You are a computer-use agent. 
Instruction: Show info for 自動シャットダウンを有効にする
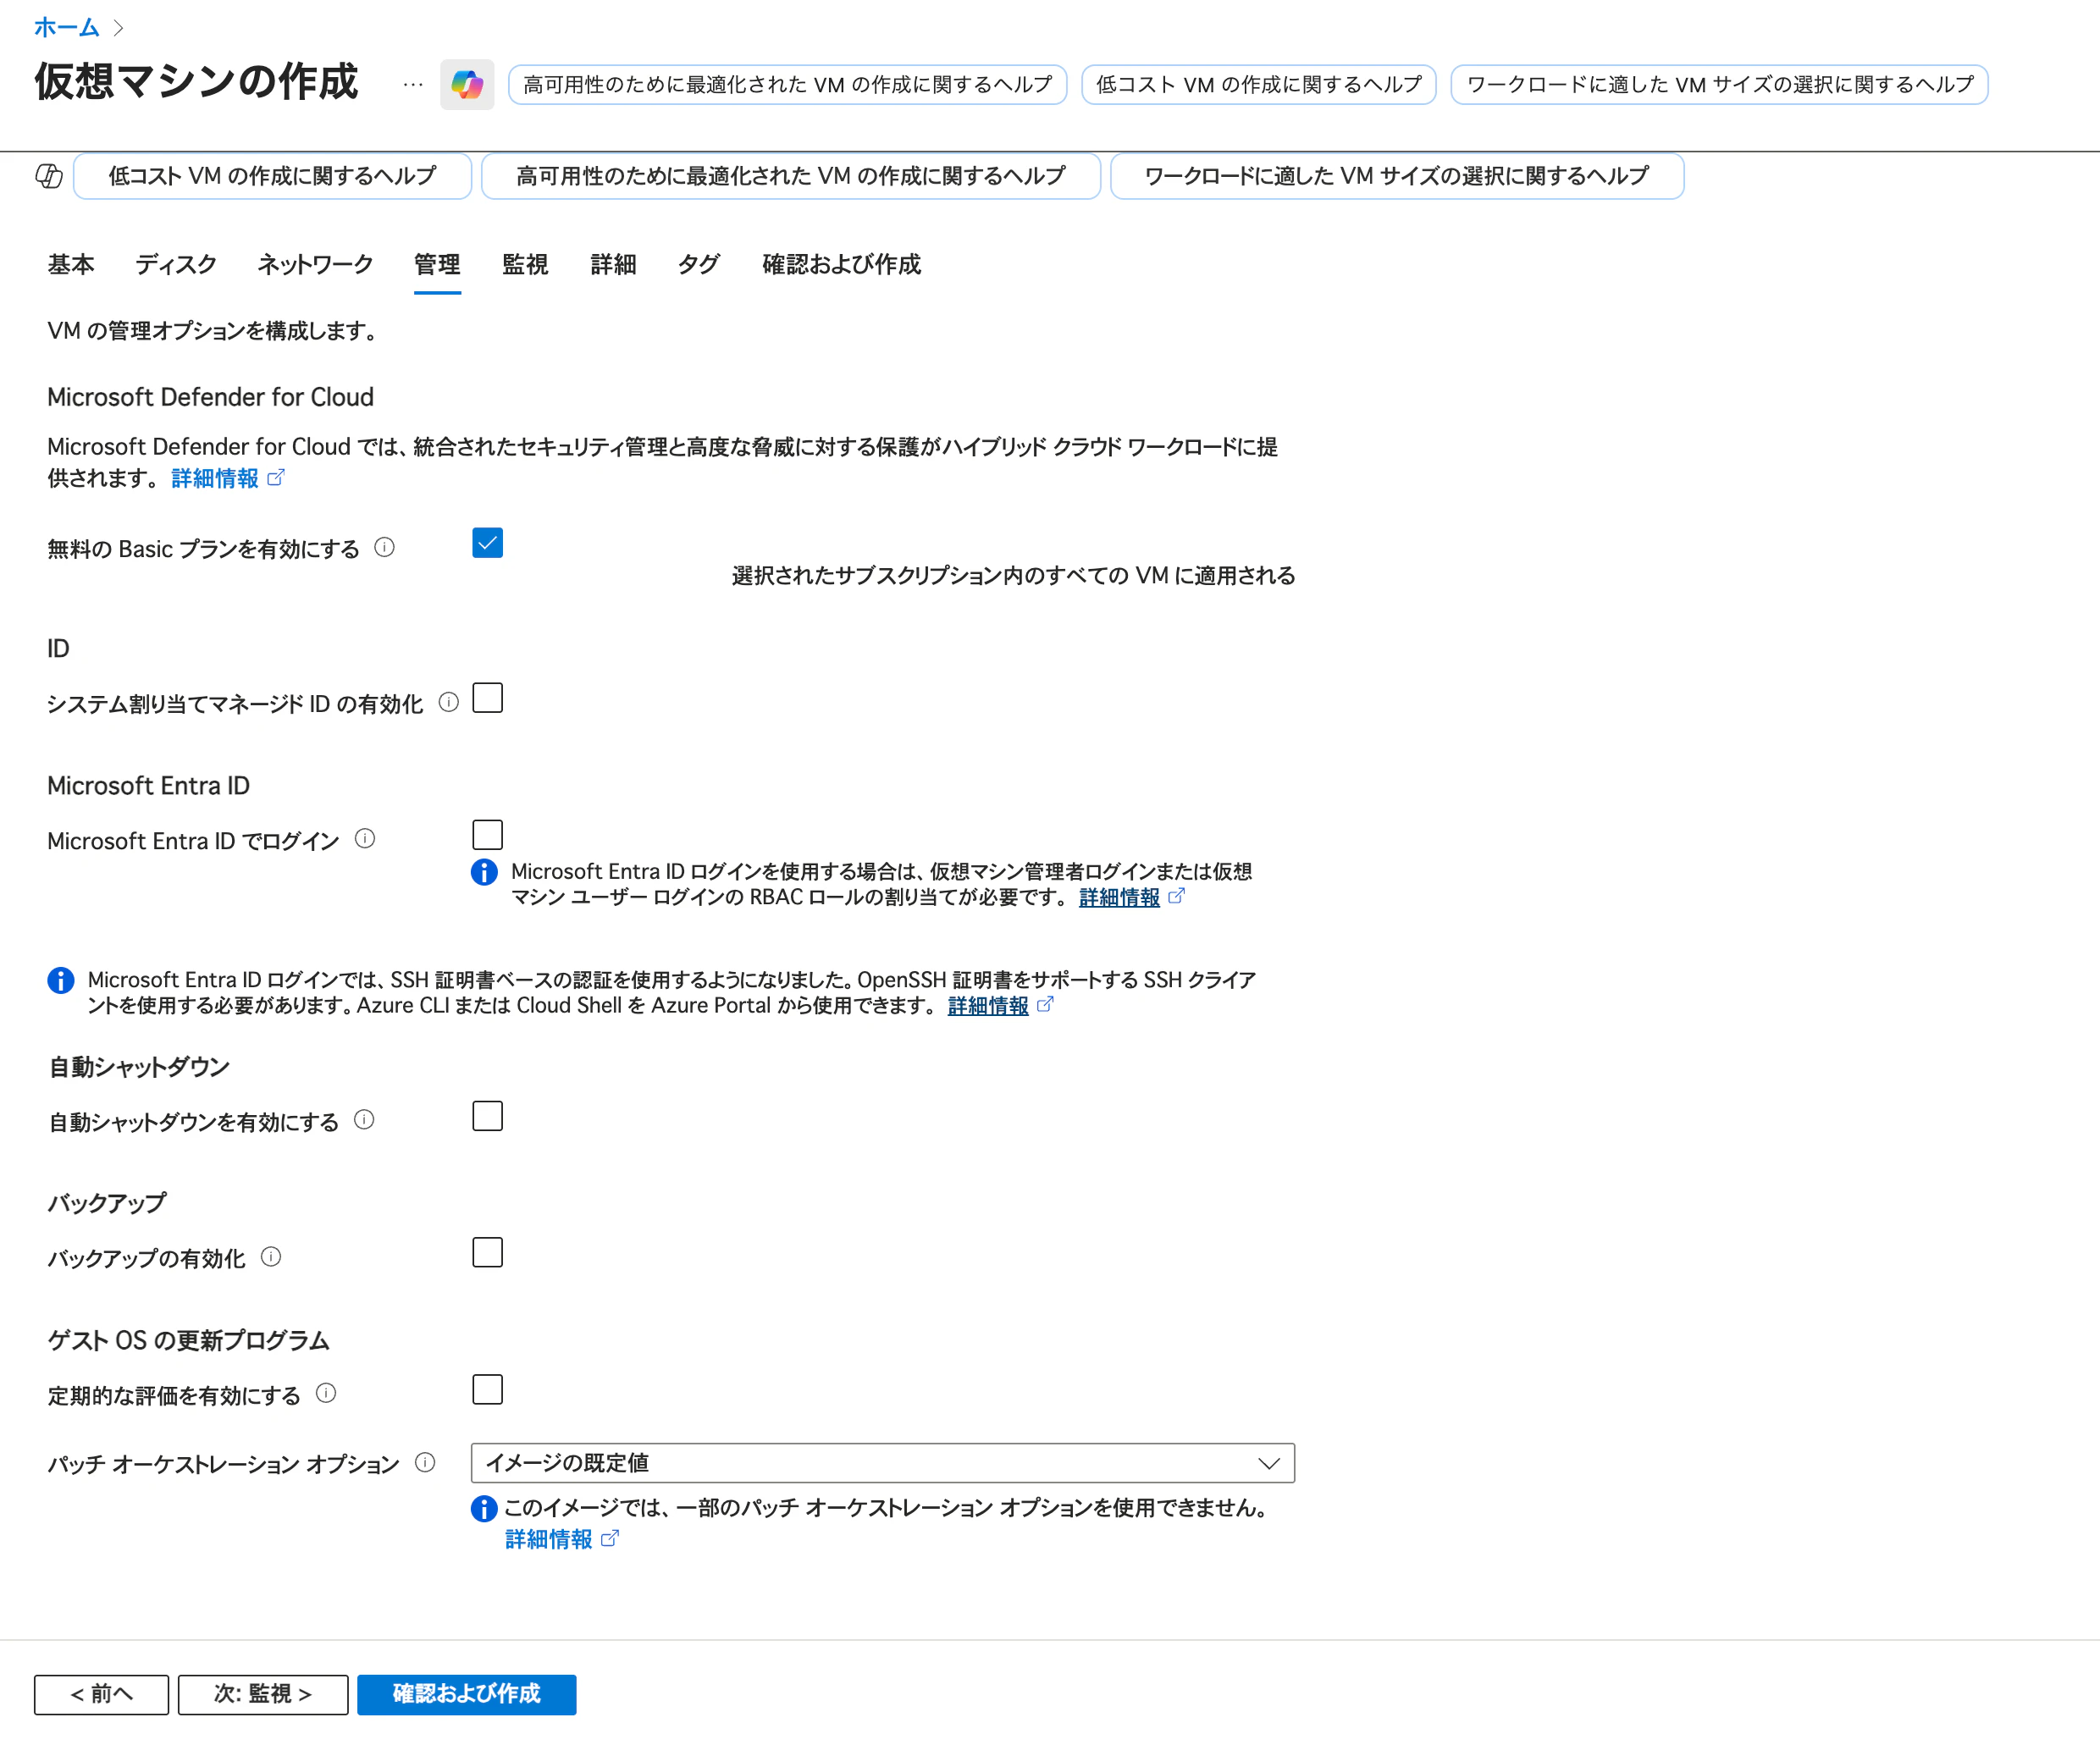tap(364, 1120)
